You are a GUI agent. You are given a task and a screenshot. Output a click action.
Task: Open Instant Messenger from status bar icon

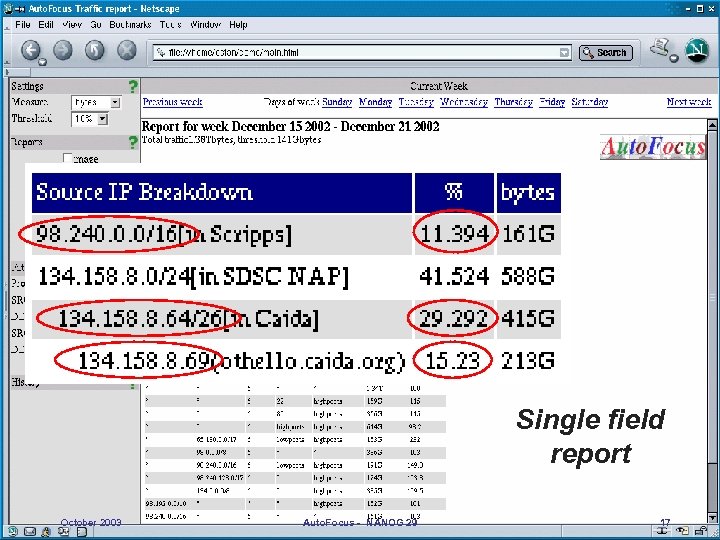[46, 531]
